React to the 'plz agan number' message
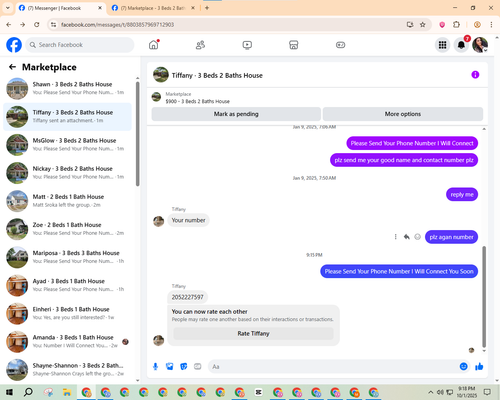 [417, 237]
